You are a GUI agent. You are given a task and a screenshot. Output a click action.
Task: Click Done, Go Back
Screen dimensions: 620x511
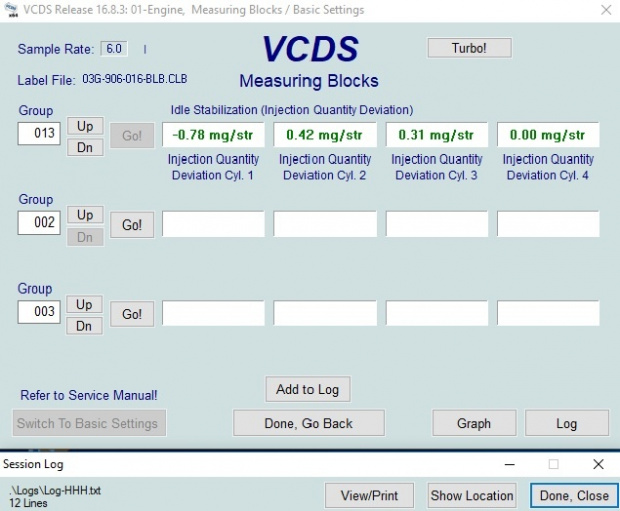[308, 423]
